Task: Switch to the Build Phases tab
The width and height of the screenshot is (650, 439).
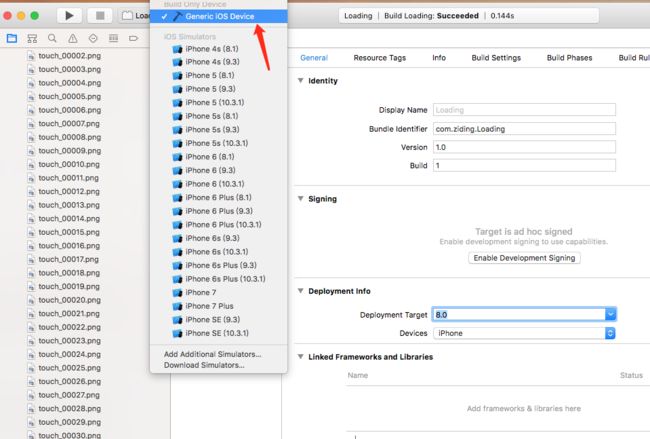Action: point(569,58)
